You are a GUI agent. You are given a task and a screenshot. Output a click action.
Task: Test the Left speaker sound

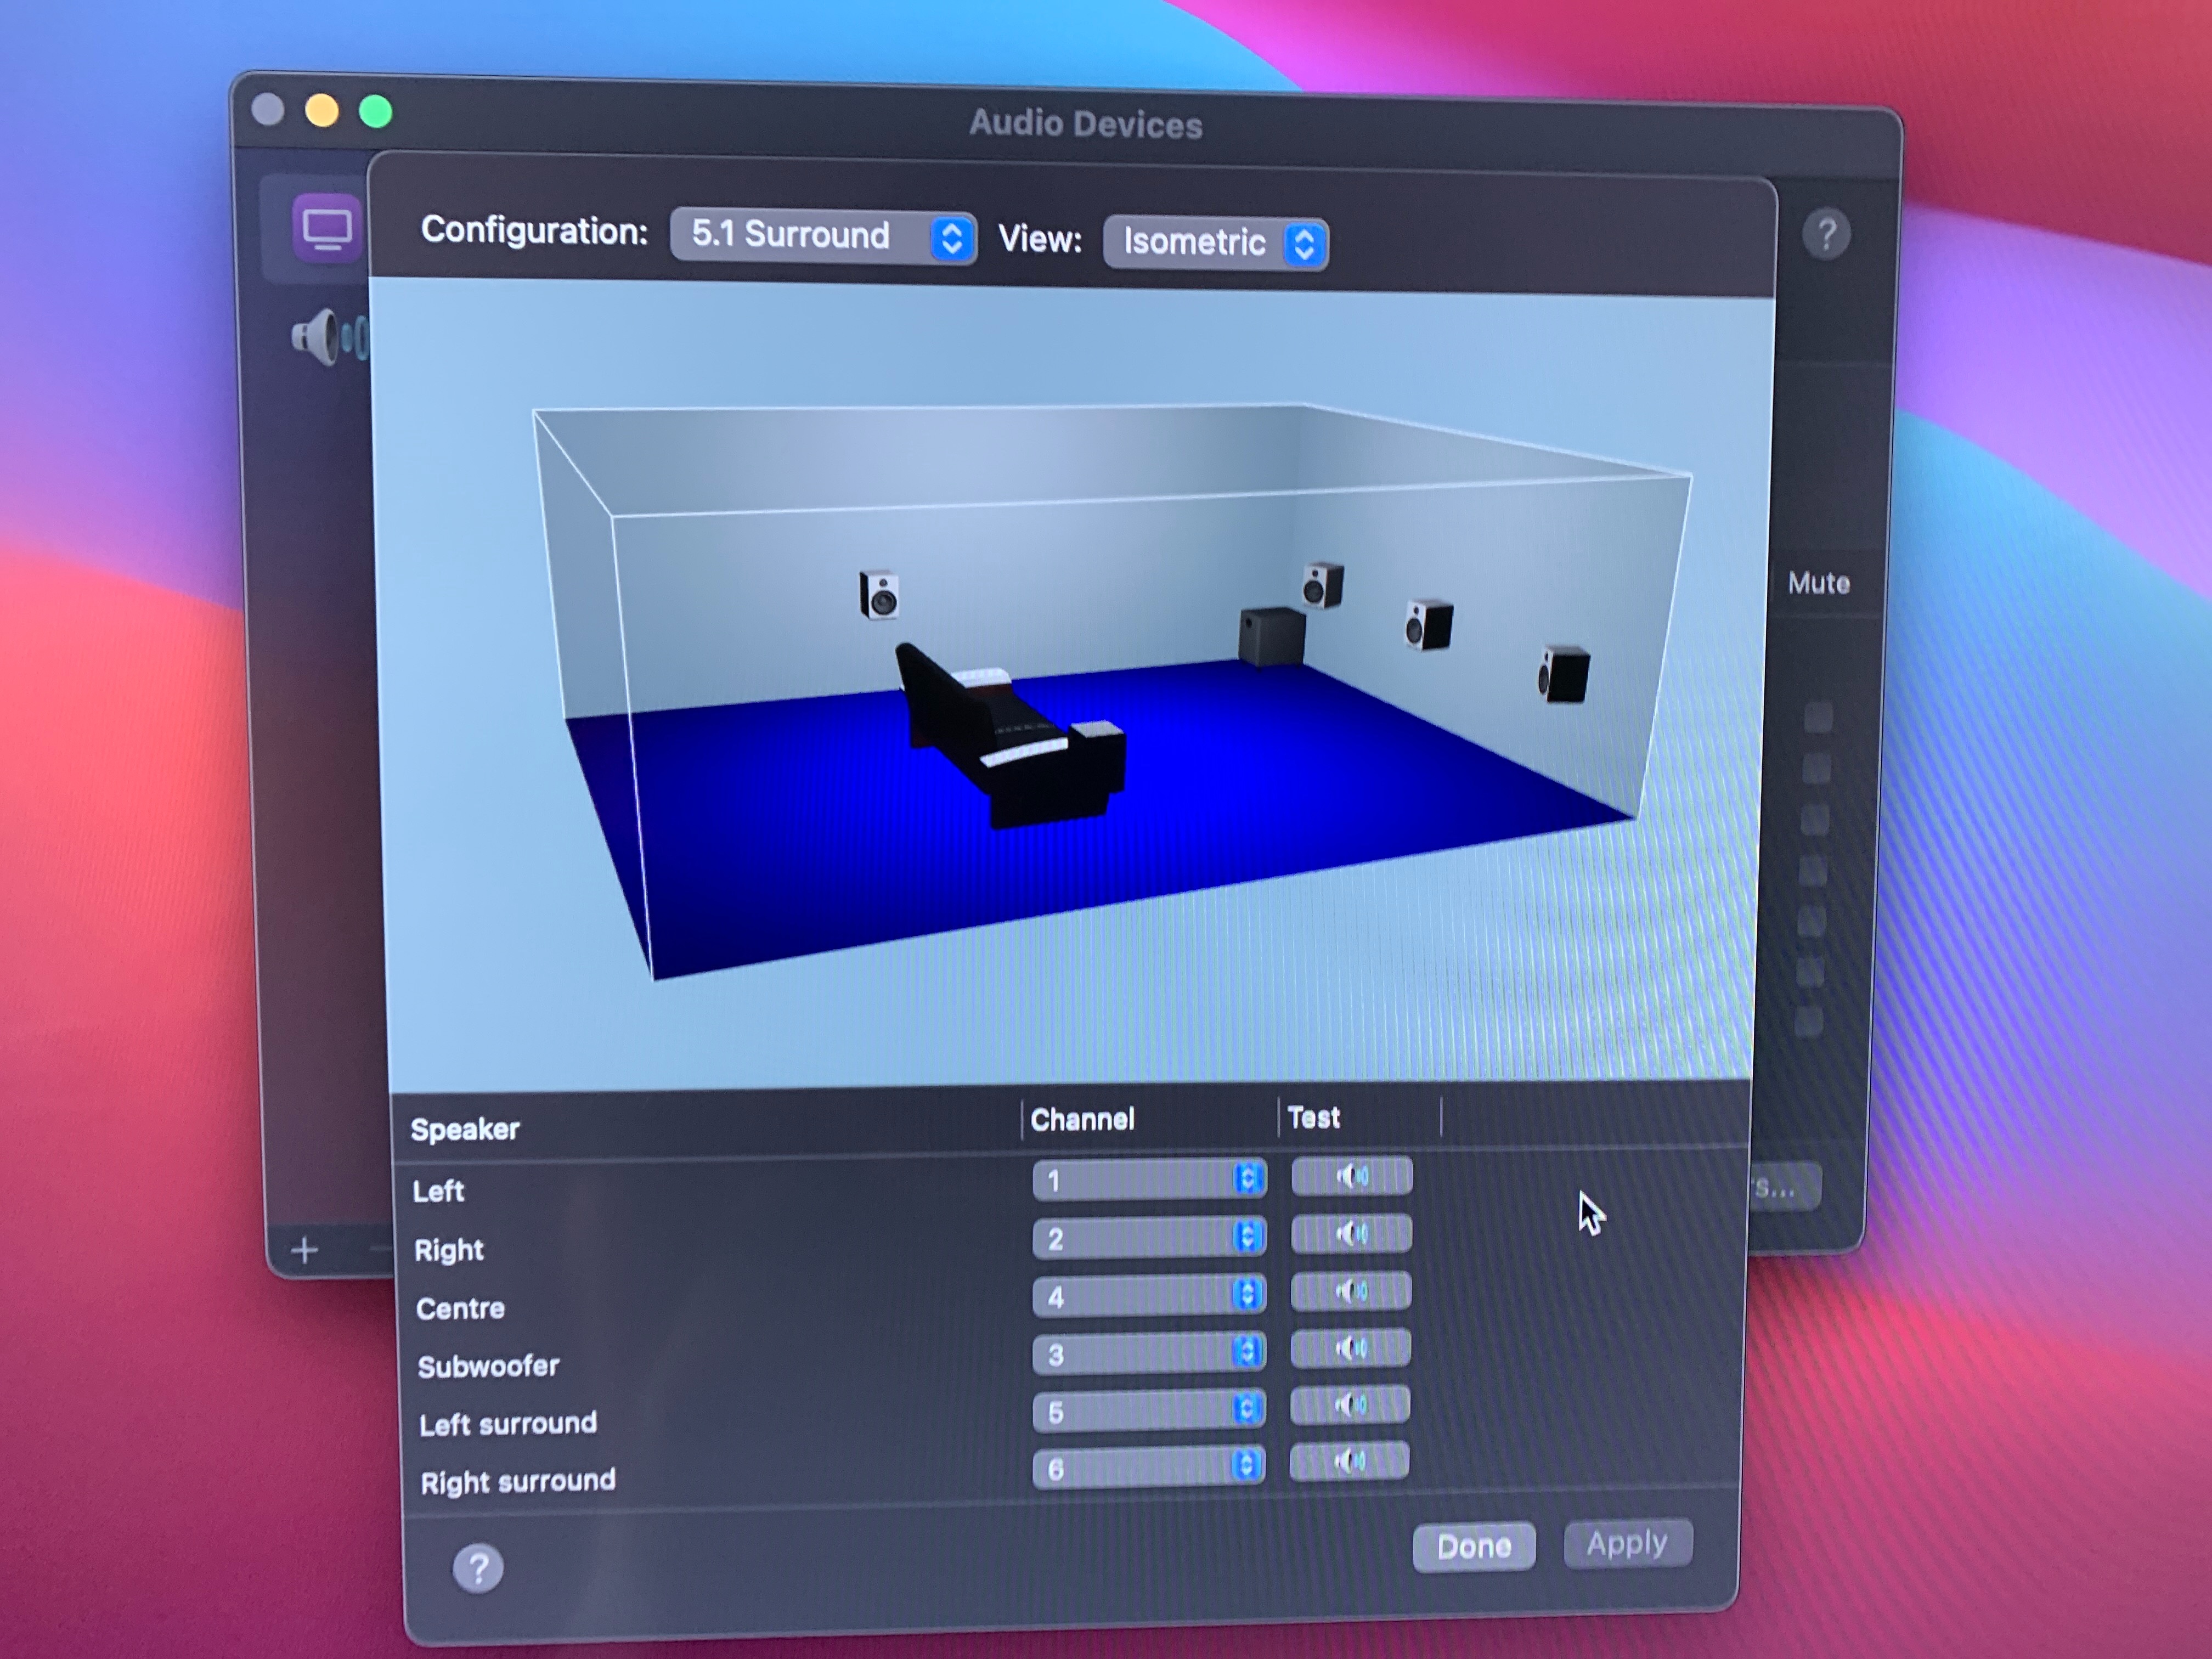tap(1351, 1176)
